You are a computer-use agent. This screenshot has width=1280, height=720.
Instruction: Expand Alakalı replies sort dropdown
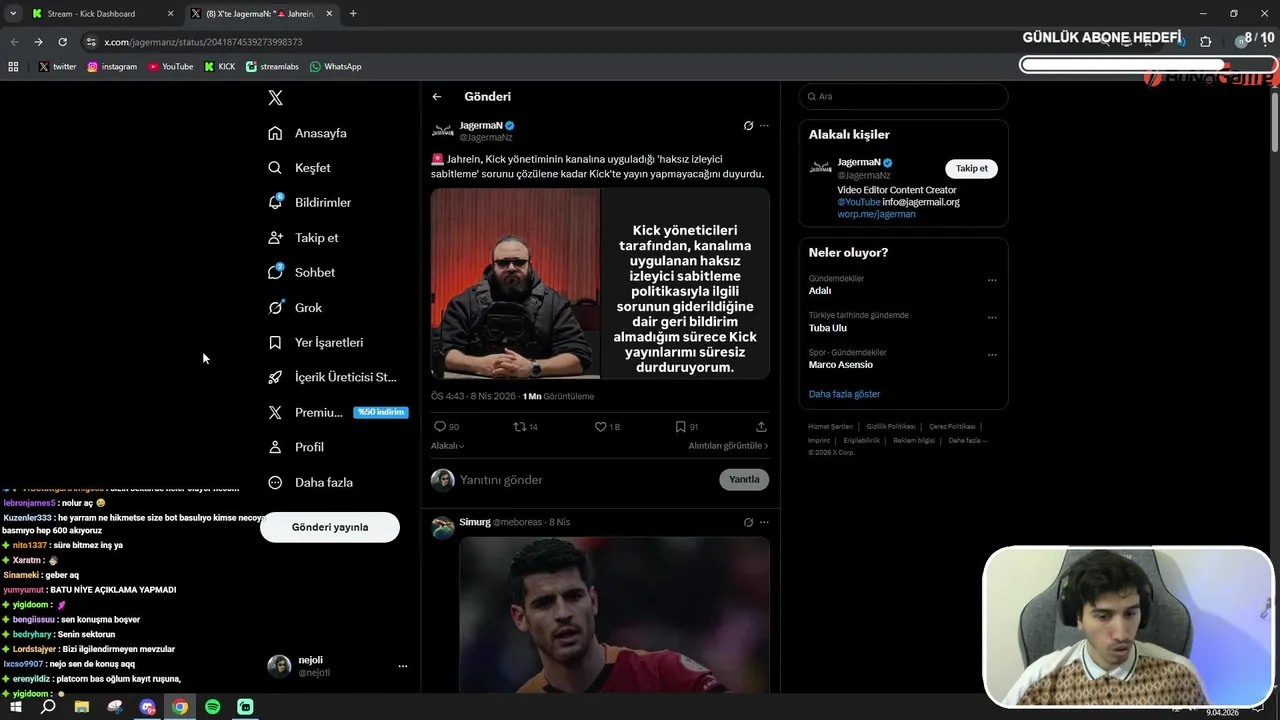447,446
